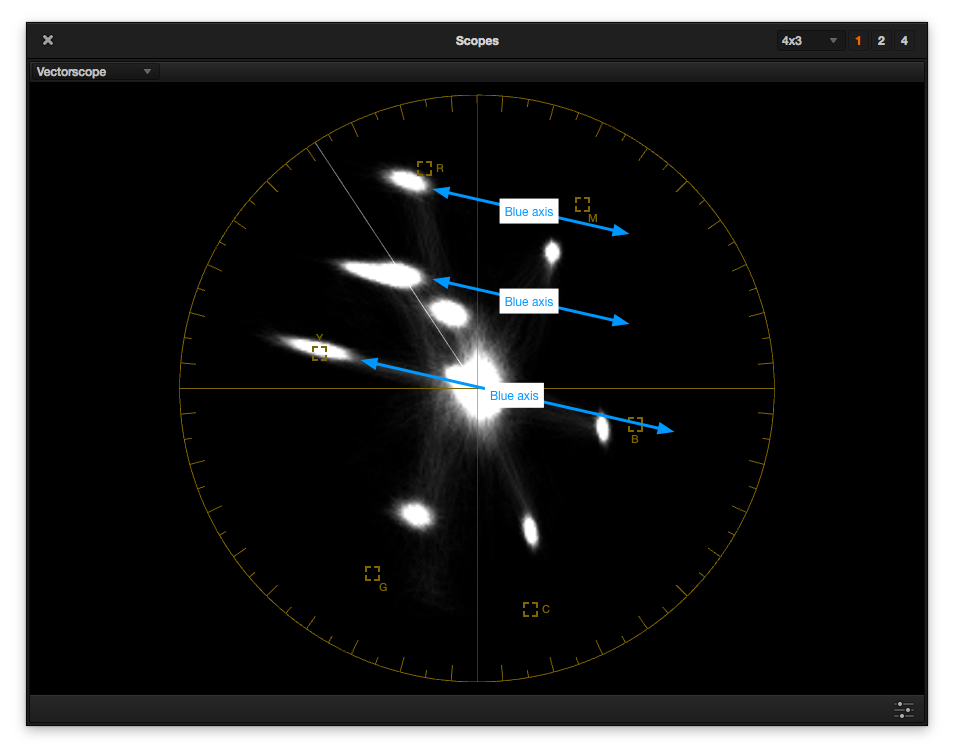Click the red R target box

(424, 168)
